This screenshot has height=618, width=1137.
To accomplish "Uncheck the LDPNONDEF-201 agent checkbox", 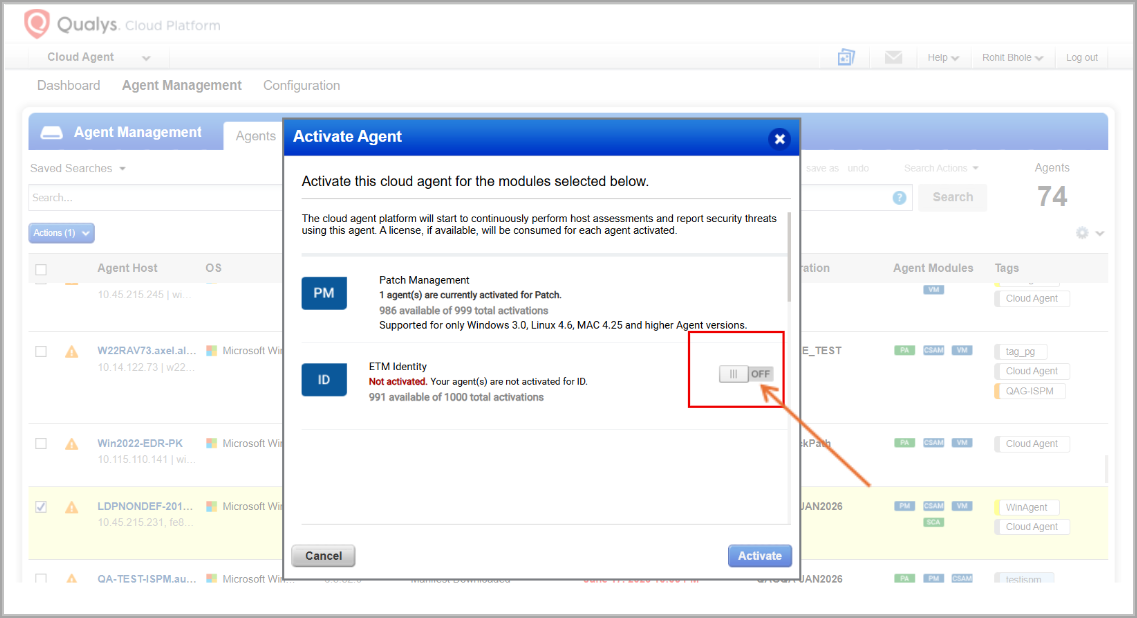I will (41, 506).
